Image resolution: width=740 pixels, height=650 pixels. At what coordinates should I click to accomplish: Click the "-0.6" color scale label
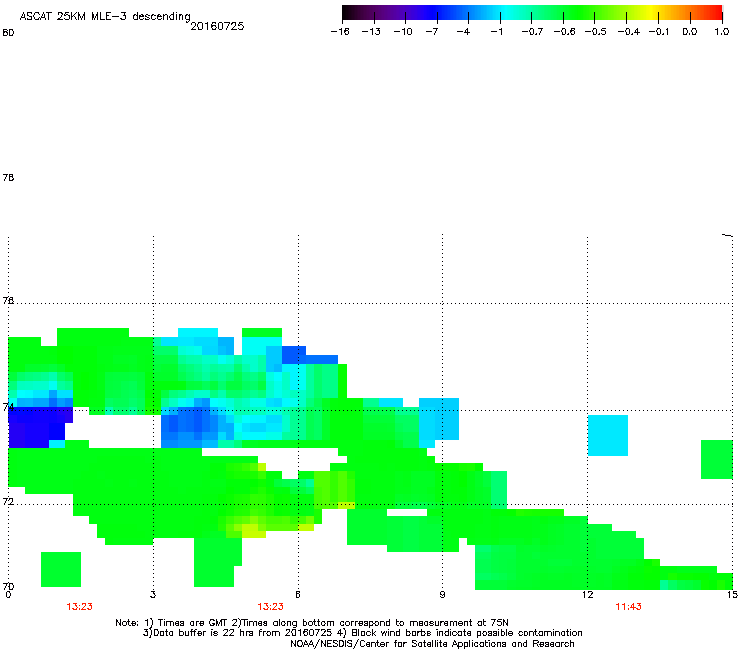[564, 32]
